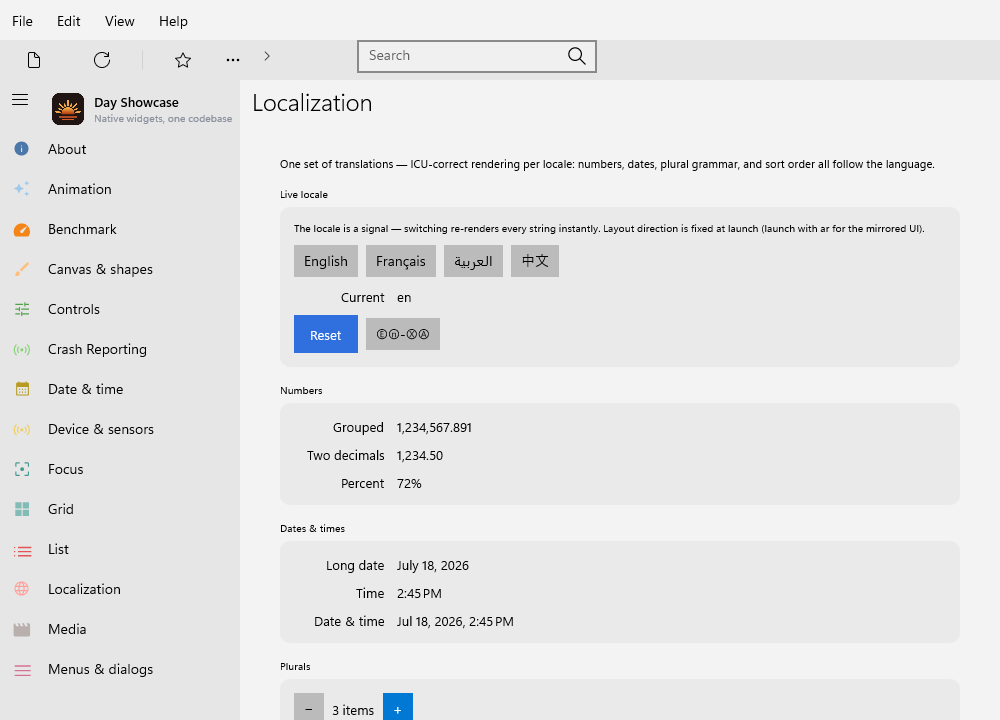Switch locale to Chinese (中文)
Screen dimensions: 1000x720
[534, 261]
